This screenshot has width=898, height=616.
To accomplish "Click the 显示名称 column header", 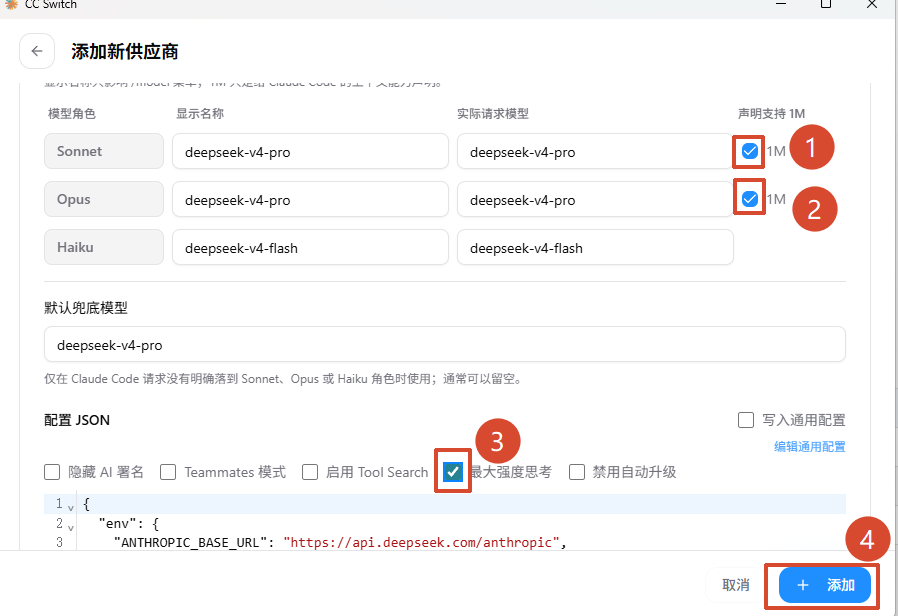I will 199,114.
